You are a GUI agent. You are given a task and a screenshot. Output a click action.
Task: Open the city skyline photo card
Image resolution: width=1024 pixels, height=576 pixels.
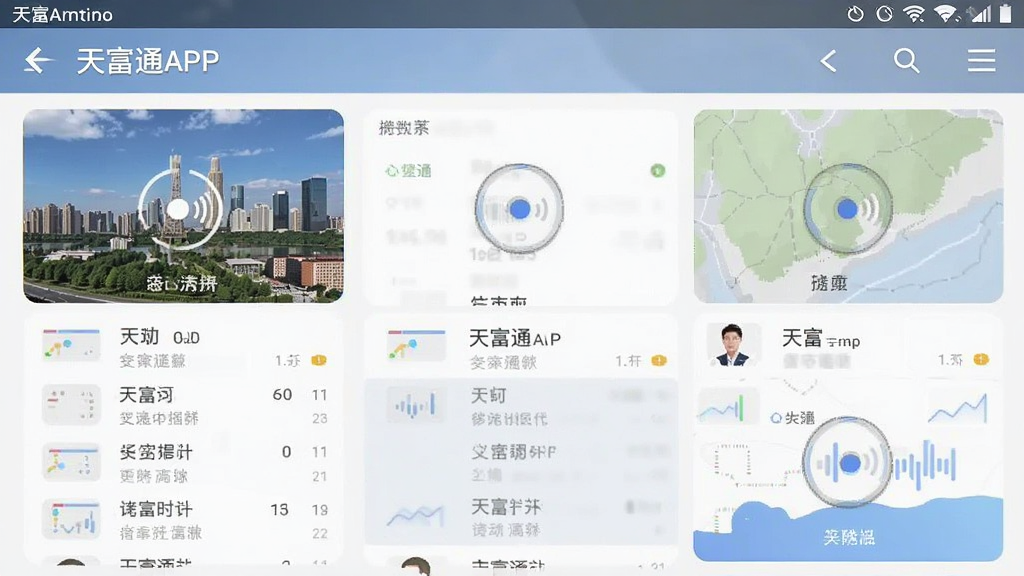184,206
